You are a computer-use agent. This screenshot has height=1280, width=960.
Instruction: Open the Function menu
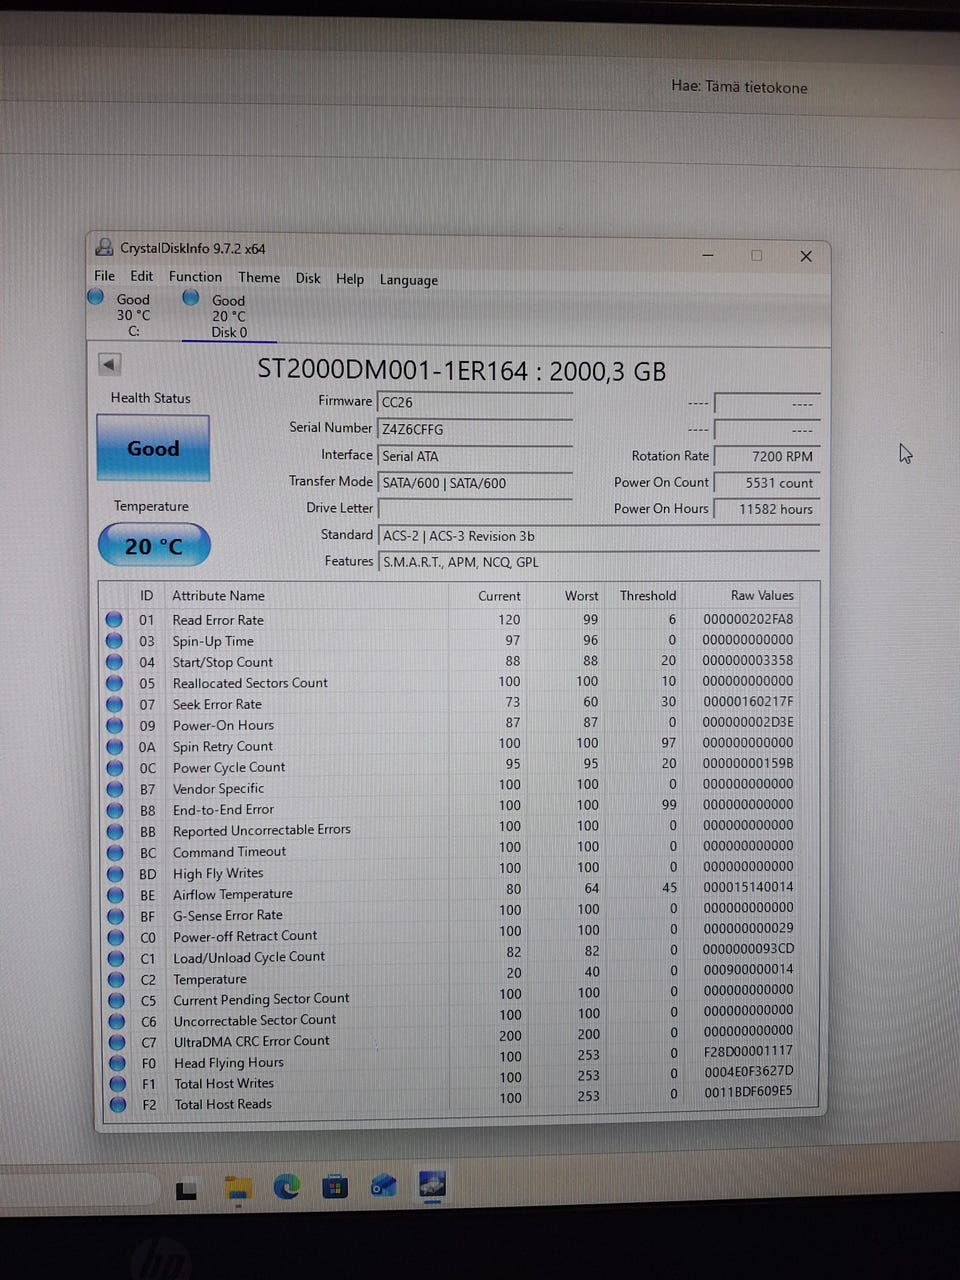(x=195, y=276)
